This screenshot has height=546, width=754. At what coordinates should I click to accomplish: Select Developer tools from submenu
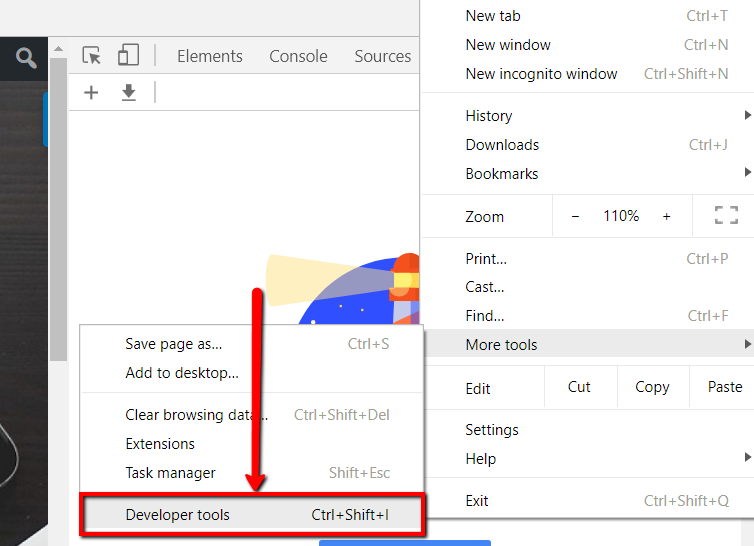pos(178,515)
